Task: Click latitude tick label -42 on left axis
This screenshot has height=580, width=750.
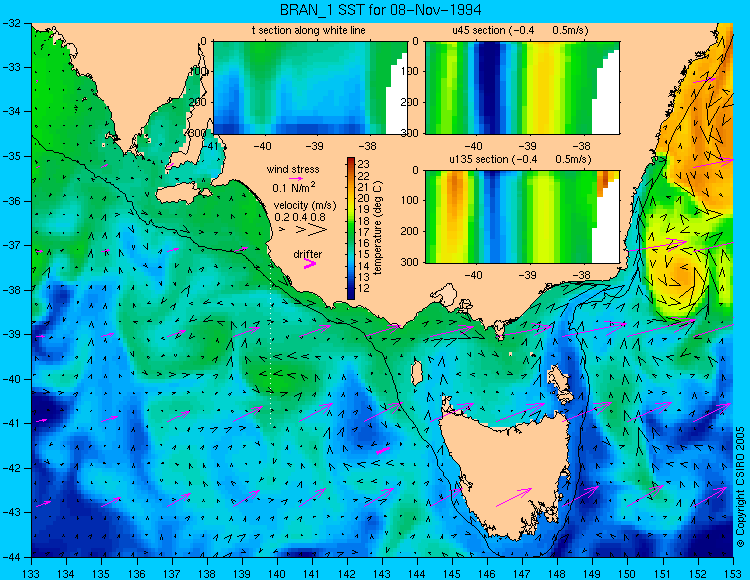Action: tap(11, 468)
